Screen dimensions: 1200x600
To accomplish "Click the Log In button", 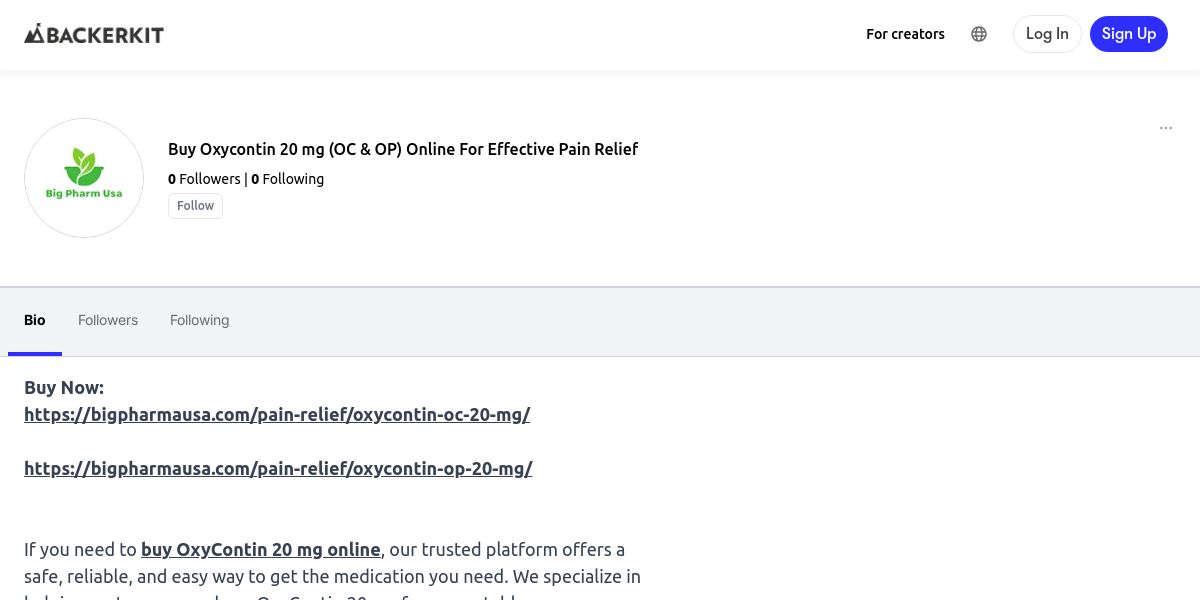I will [x=1047, y=34].
